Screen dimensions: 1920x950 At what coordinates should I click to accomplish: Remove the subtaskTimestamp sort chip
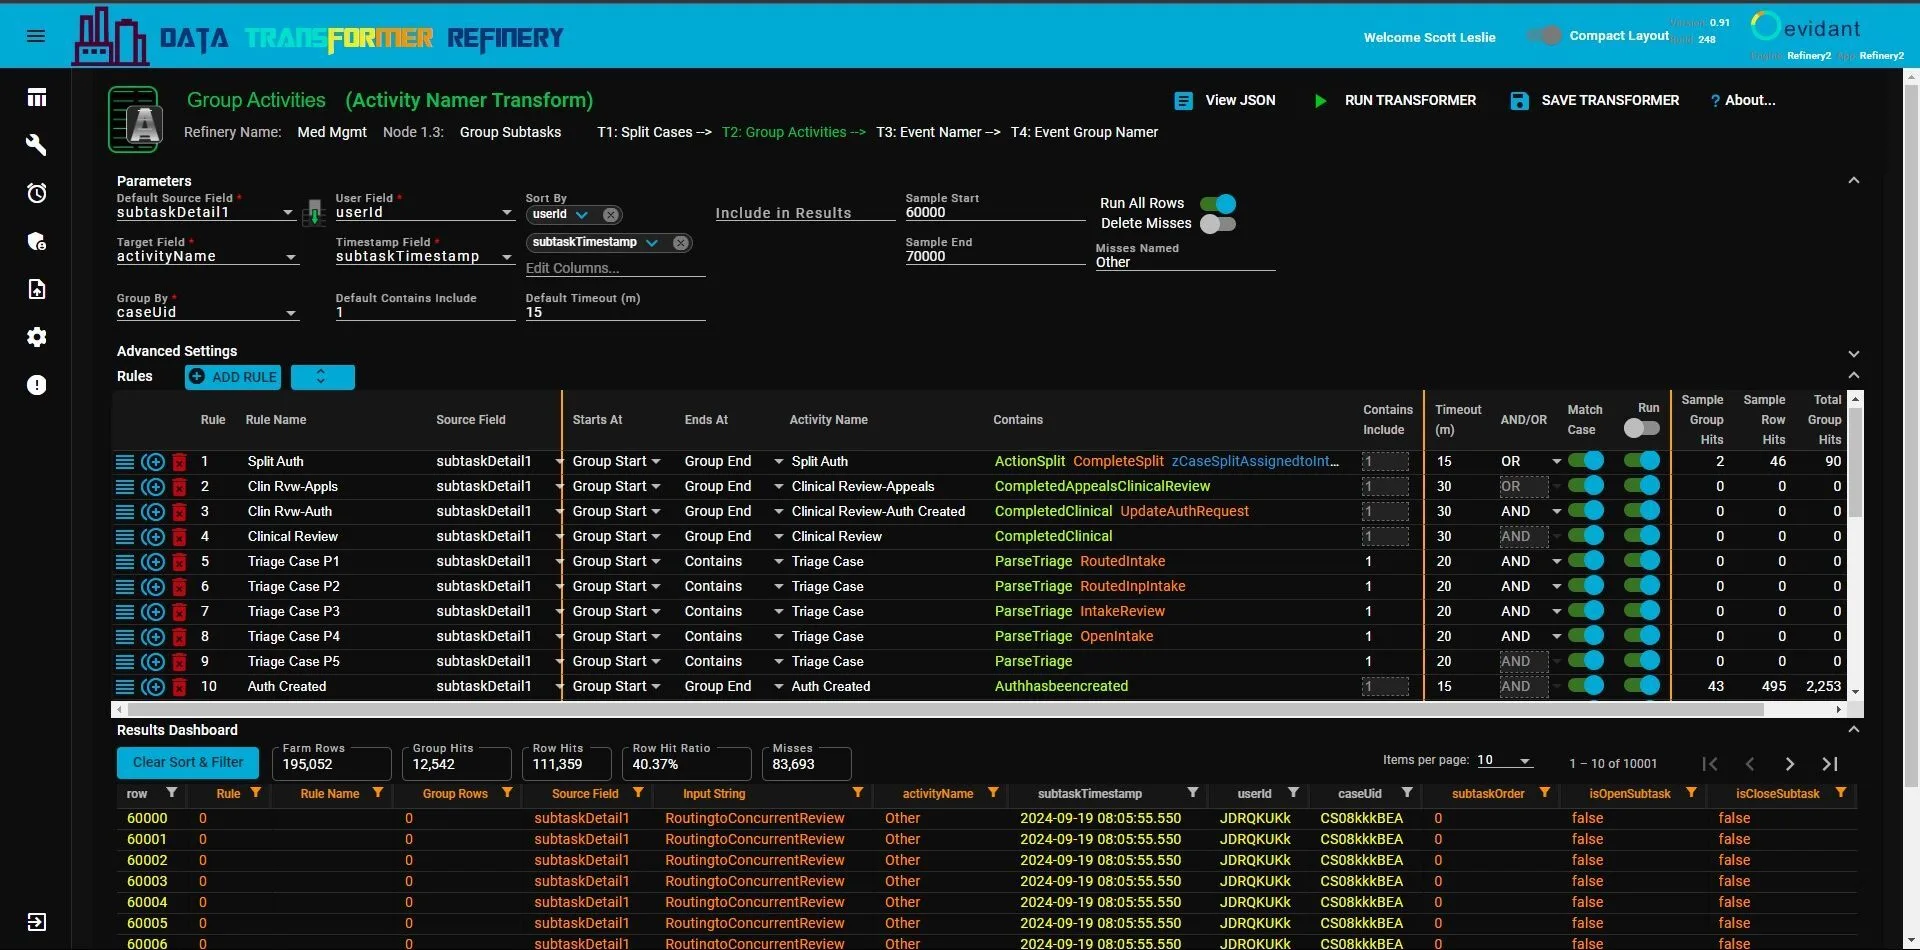point(680,243)
